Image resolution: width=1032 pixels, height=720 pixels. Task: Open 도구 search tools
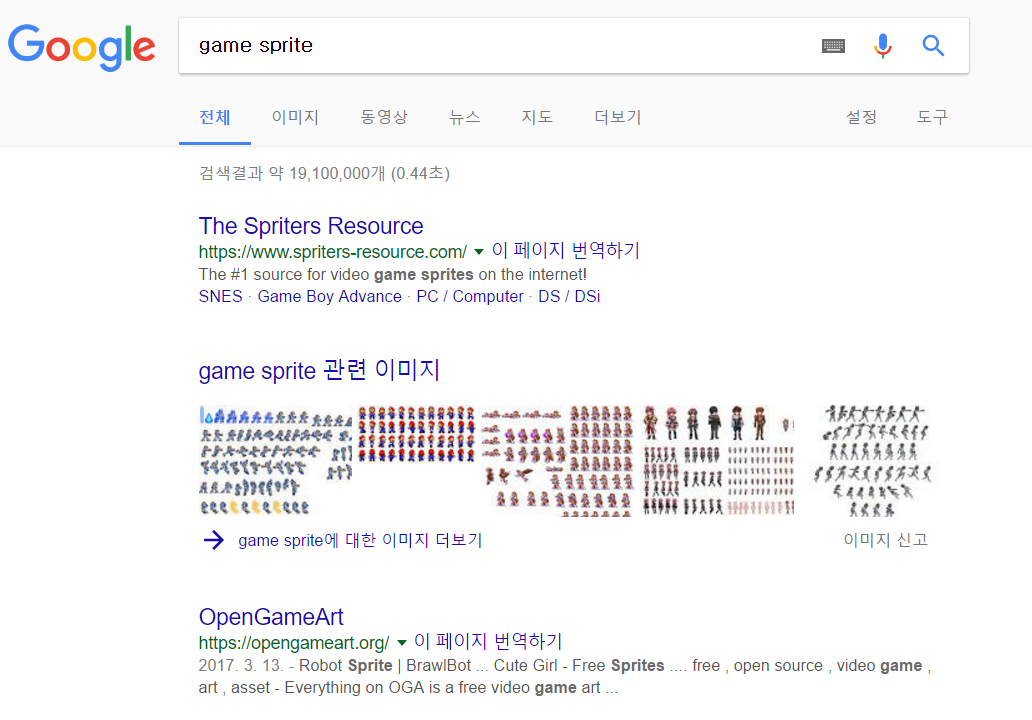[932, 117]
